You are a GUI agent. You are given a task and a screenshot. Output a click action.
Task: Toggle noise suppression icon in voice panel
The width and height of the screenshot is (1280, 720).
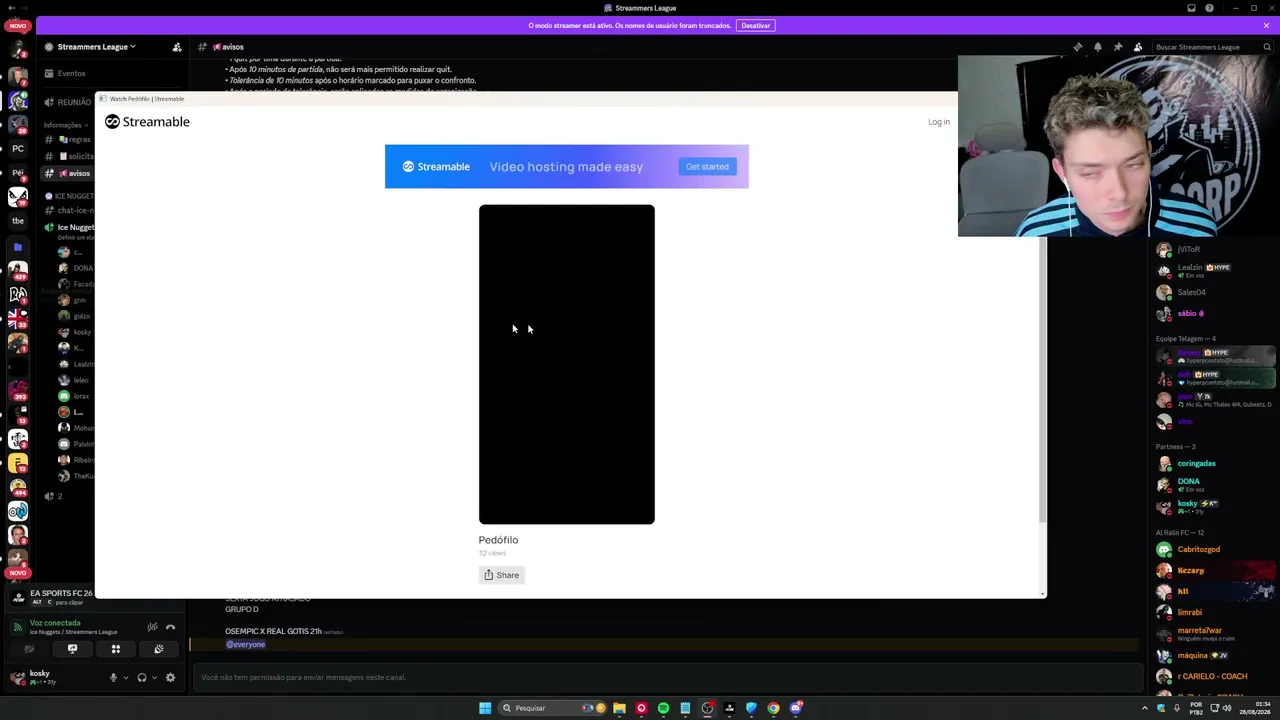click(x=152, y=627)
